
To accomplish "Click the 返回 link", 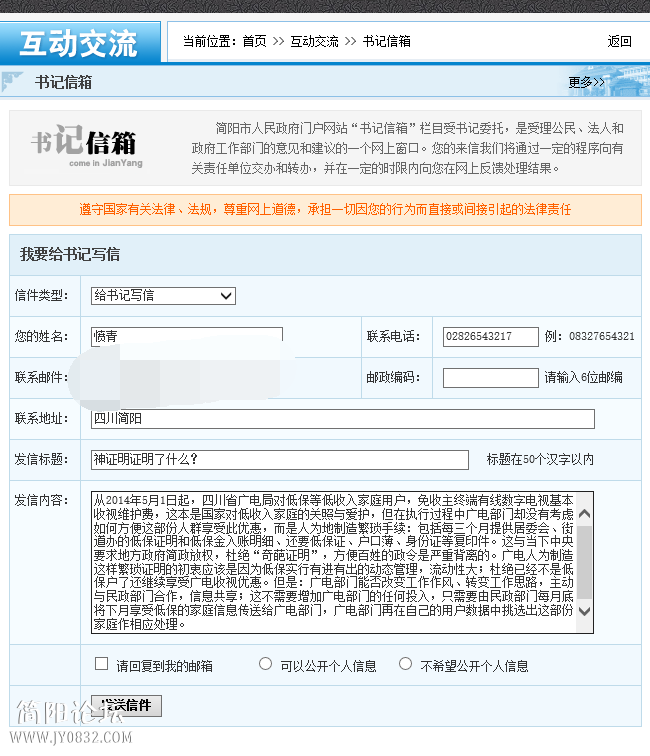I will pyautogui.click(x=619, y=41).
